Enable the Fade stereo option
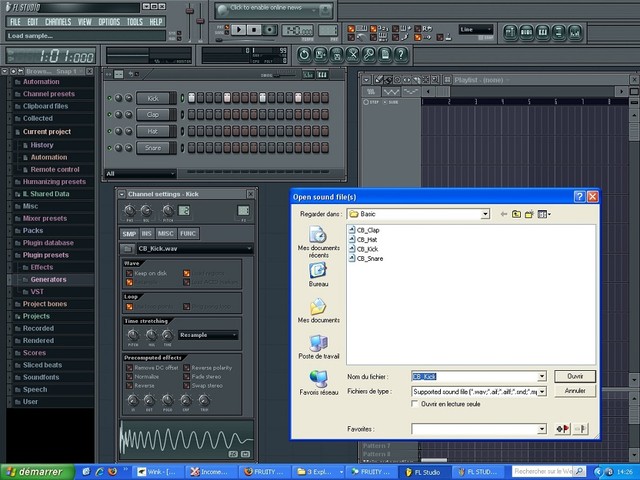Viewport: 640px width, 480px height. coord(187,376)
